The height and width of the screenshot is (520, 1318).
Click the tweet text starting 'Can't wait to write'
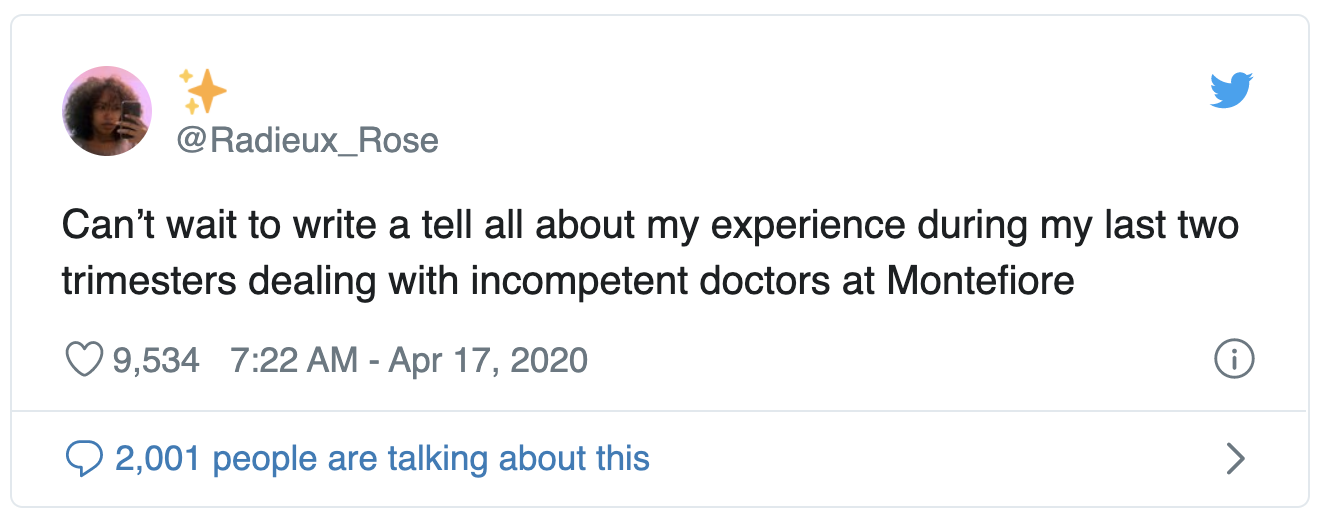click(x=650, y=225)
